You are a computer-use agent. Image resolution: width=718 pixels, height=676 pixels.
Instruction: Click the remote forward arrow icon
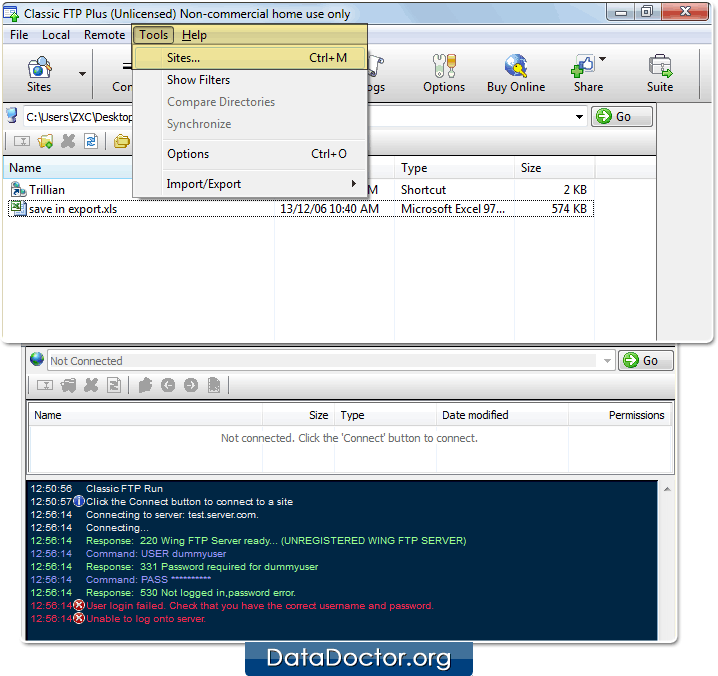[x=191, y=385]
